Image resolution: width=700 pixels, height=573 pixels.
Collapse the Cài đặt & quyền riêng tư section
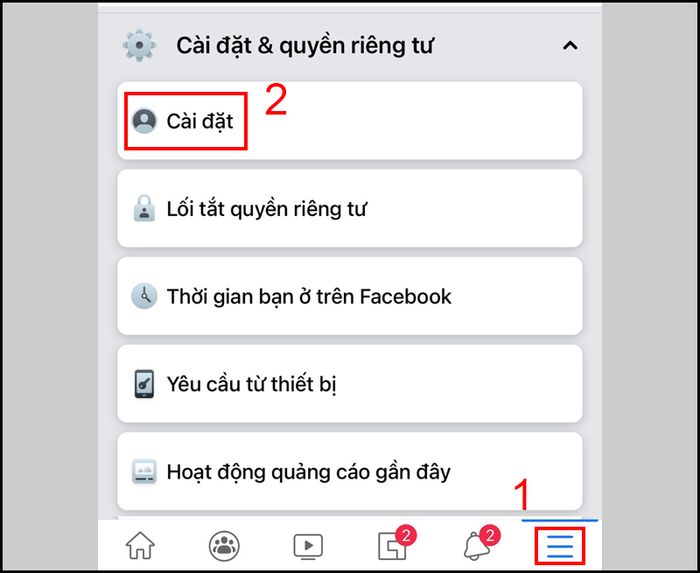[x=570, y=46]
